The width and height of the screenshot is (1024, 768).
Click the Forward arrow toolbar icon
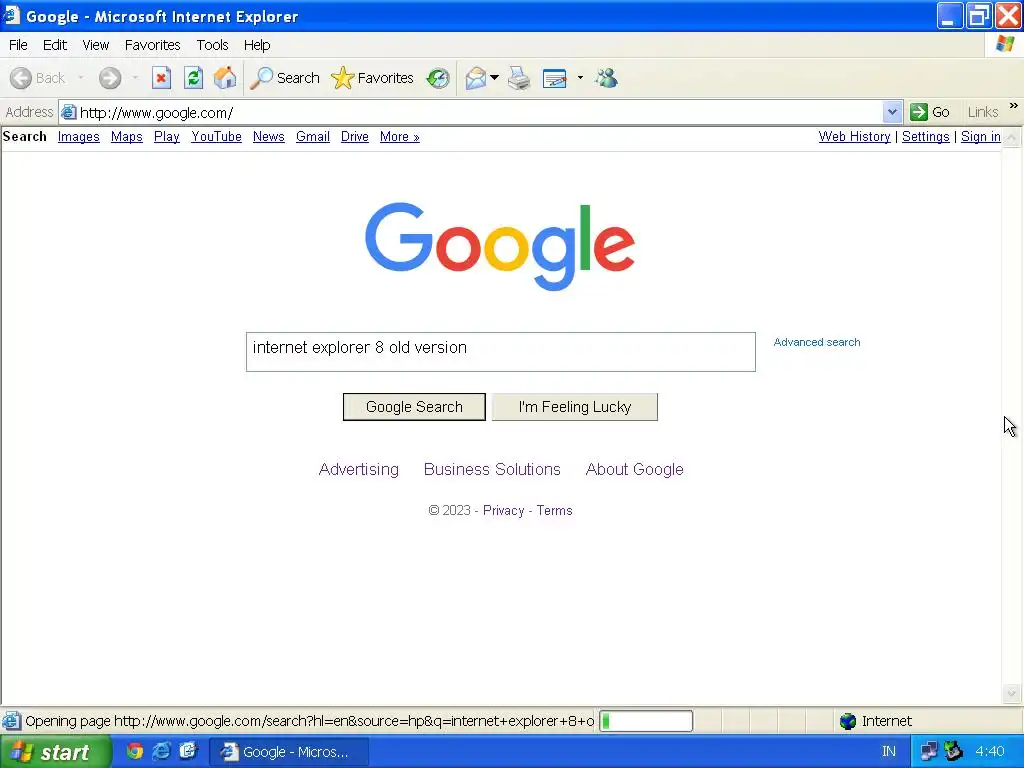click(x=110, y=78)
